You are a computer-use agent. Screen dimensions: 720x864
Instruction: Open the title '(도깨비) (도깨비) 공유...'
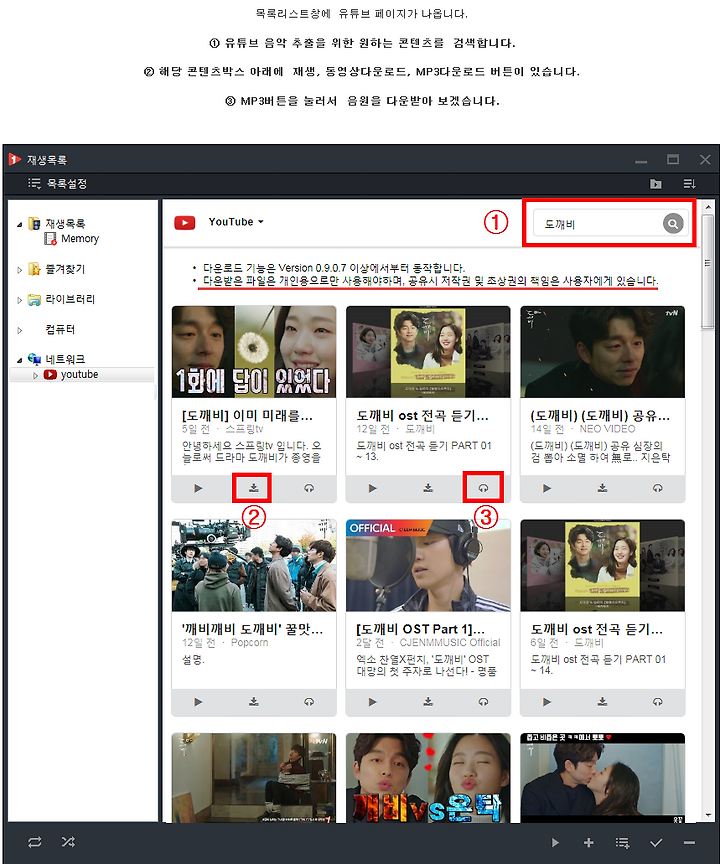point(600,415)
